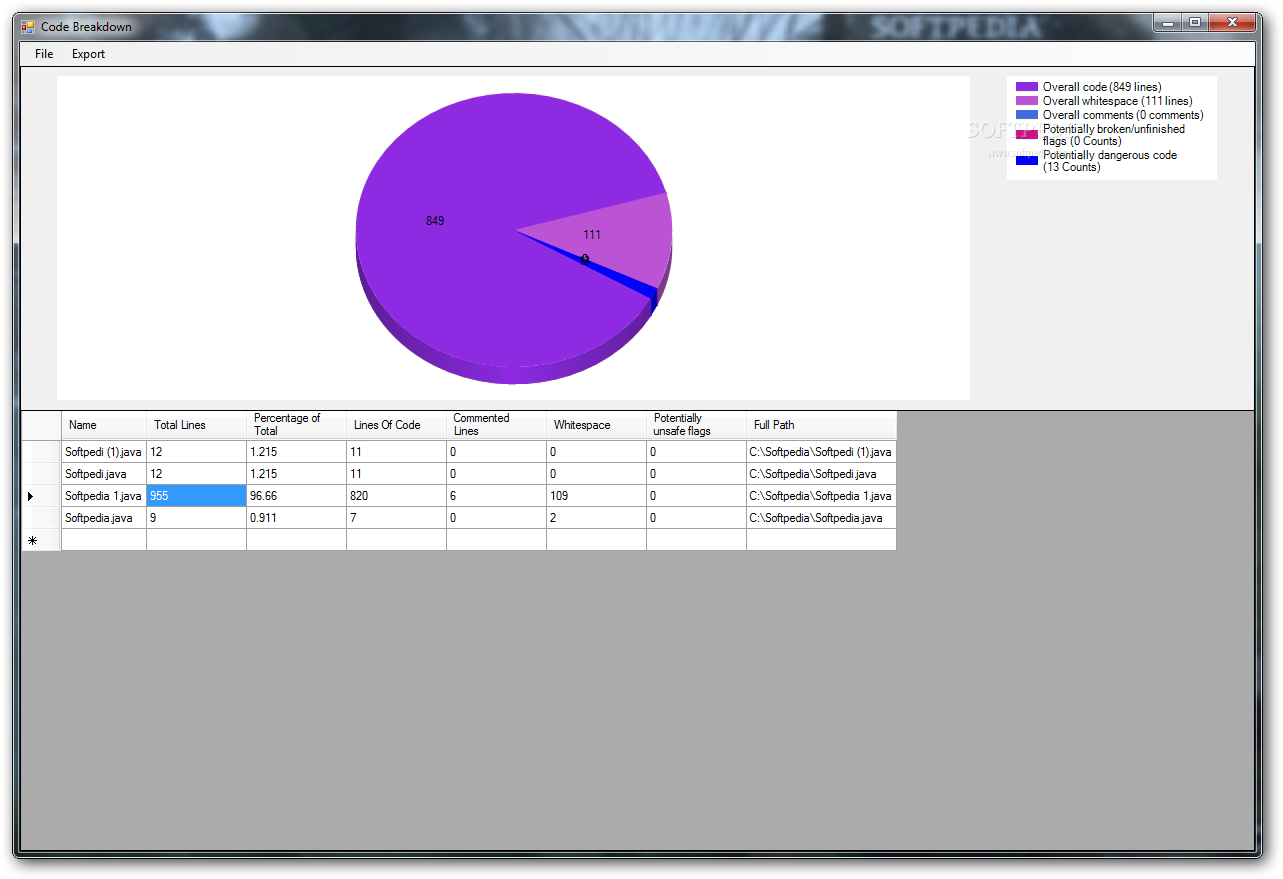Select the new-row asterisk row header
1283x879 pixels.
(41, 540)
